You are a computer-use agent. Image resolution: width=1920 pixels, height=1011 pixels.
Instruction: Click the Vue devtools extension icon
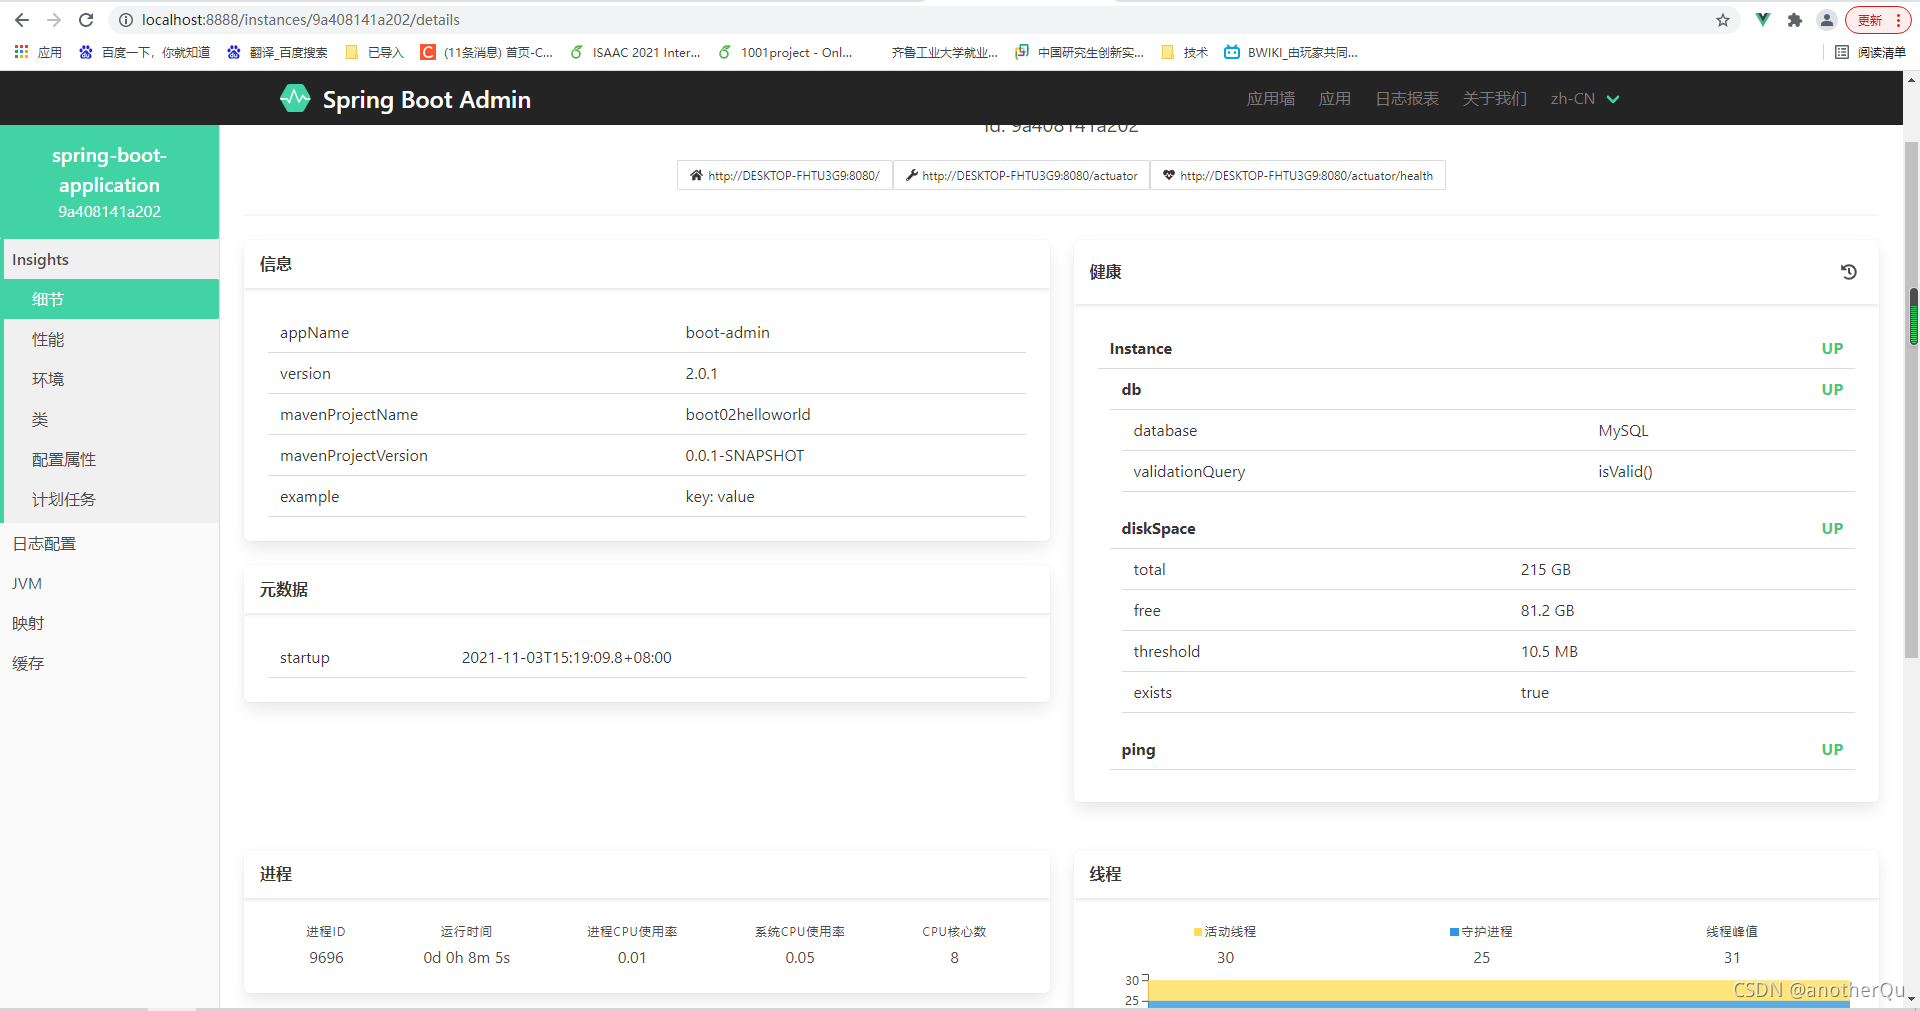pos(1763,20)
